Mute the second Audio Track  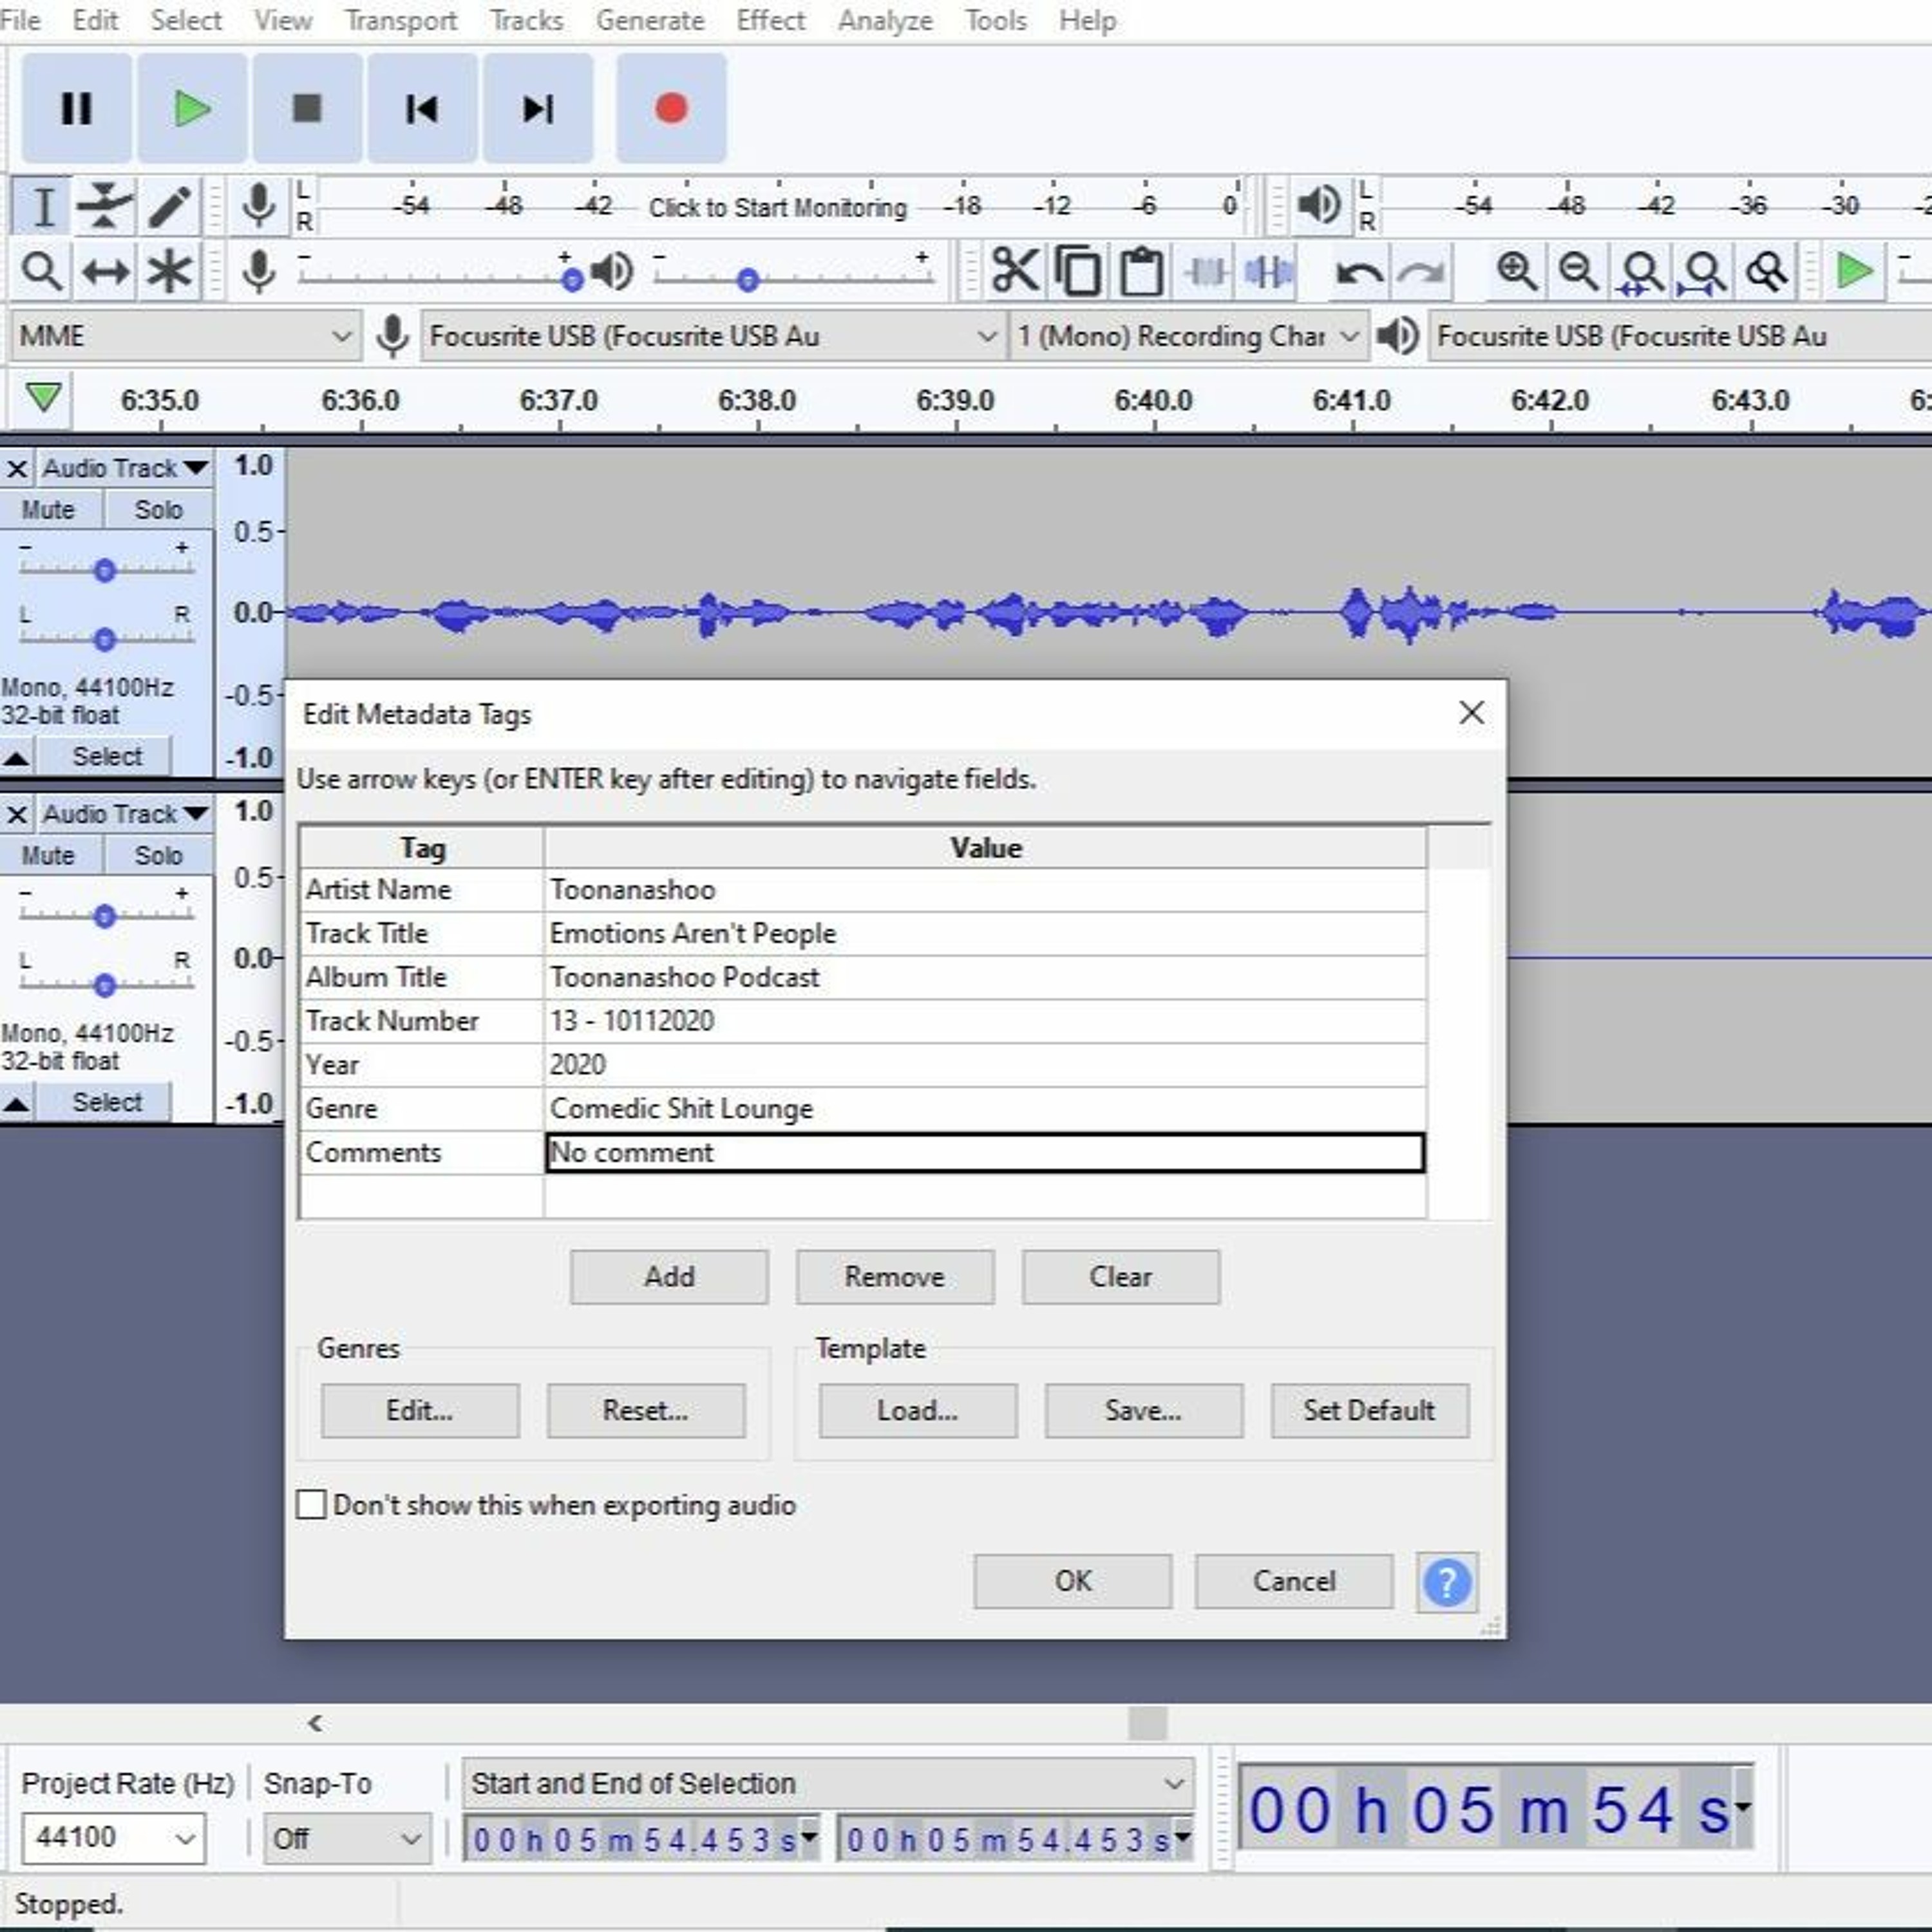click(x=49, y=856)
